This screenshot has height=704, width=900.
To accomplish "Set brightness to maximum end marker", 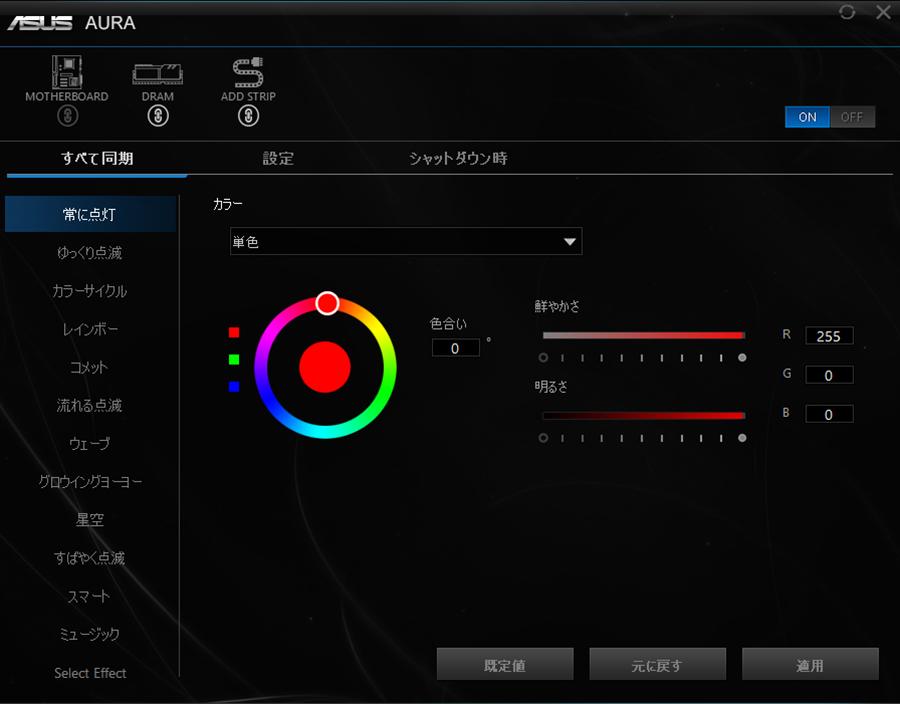I will [x=742, y=438].
